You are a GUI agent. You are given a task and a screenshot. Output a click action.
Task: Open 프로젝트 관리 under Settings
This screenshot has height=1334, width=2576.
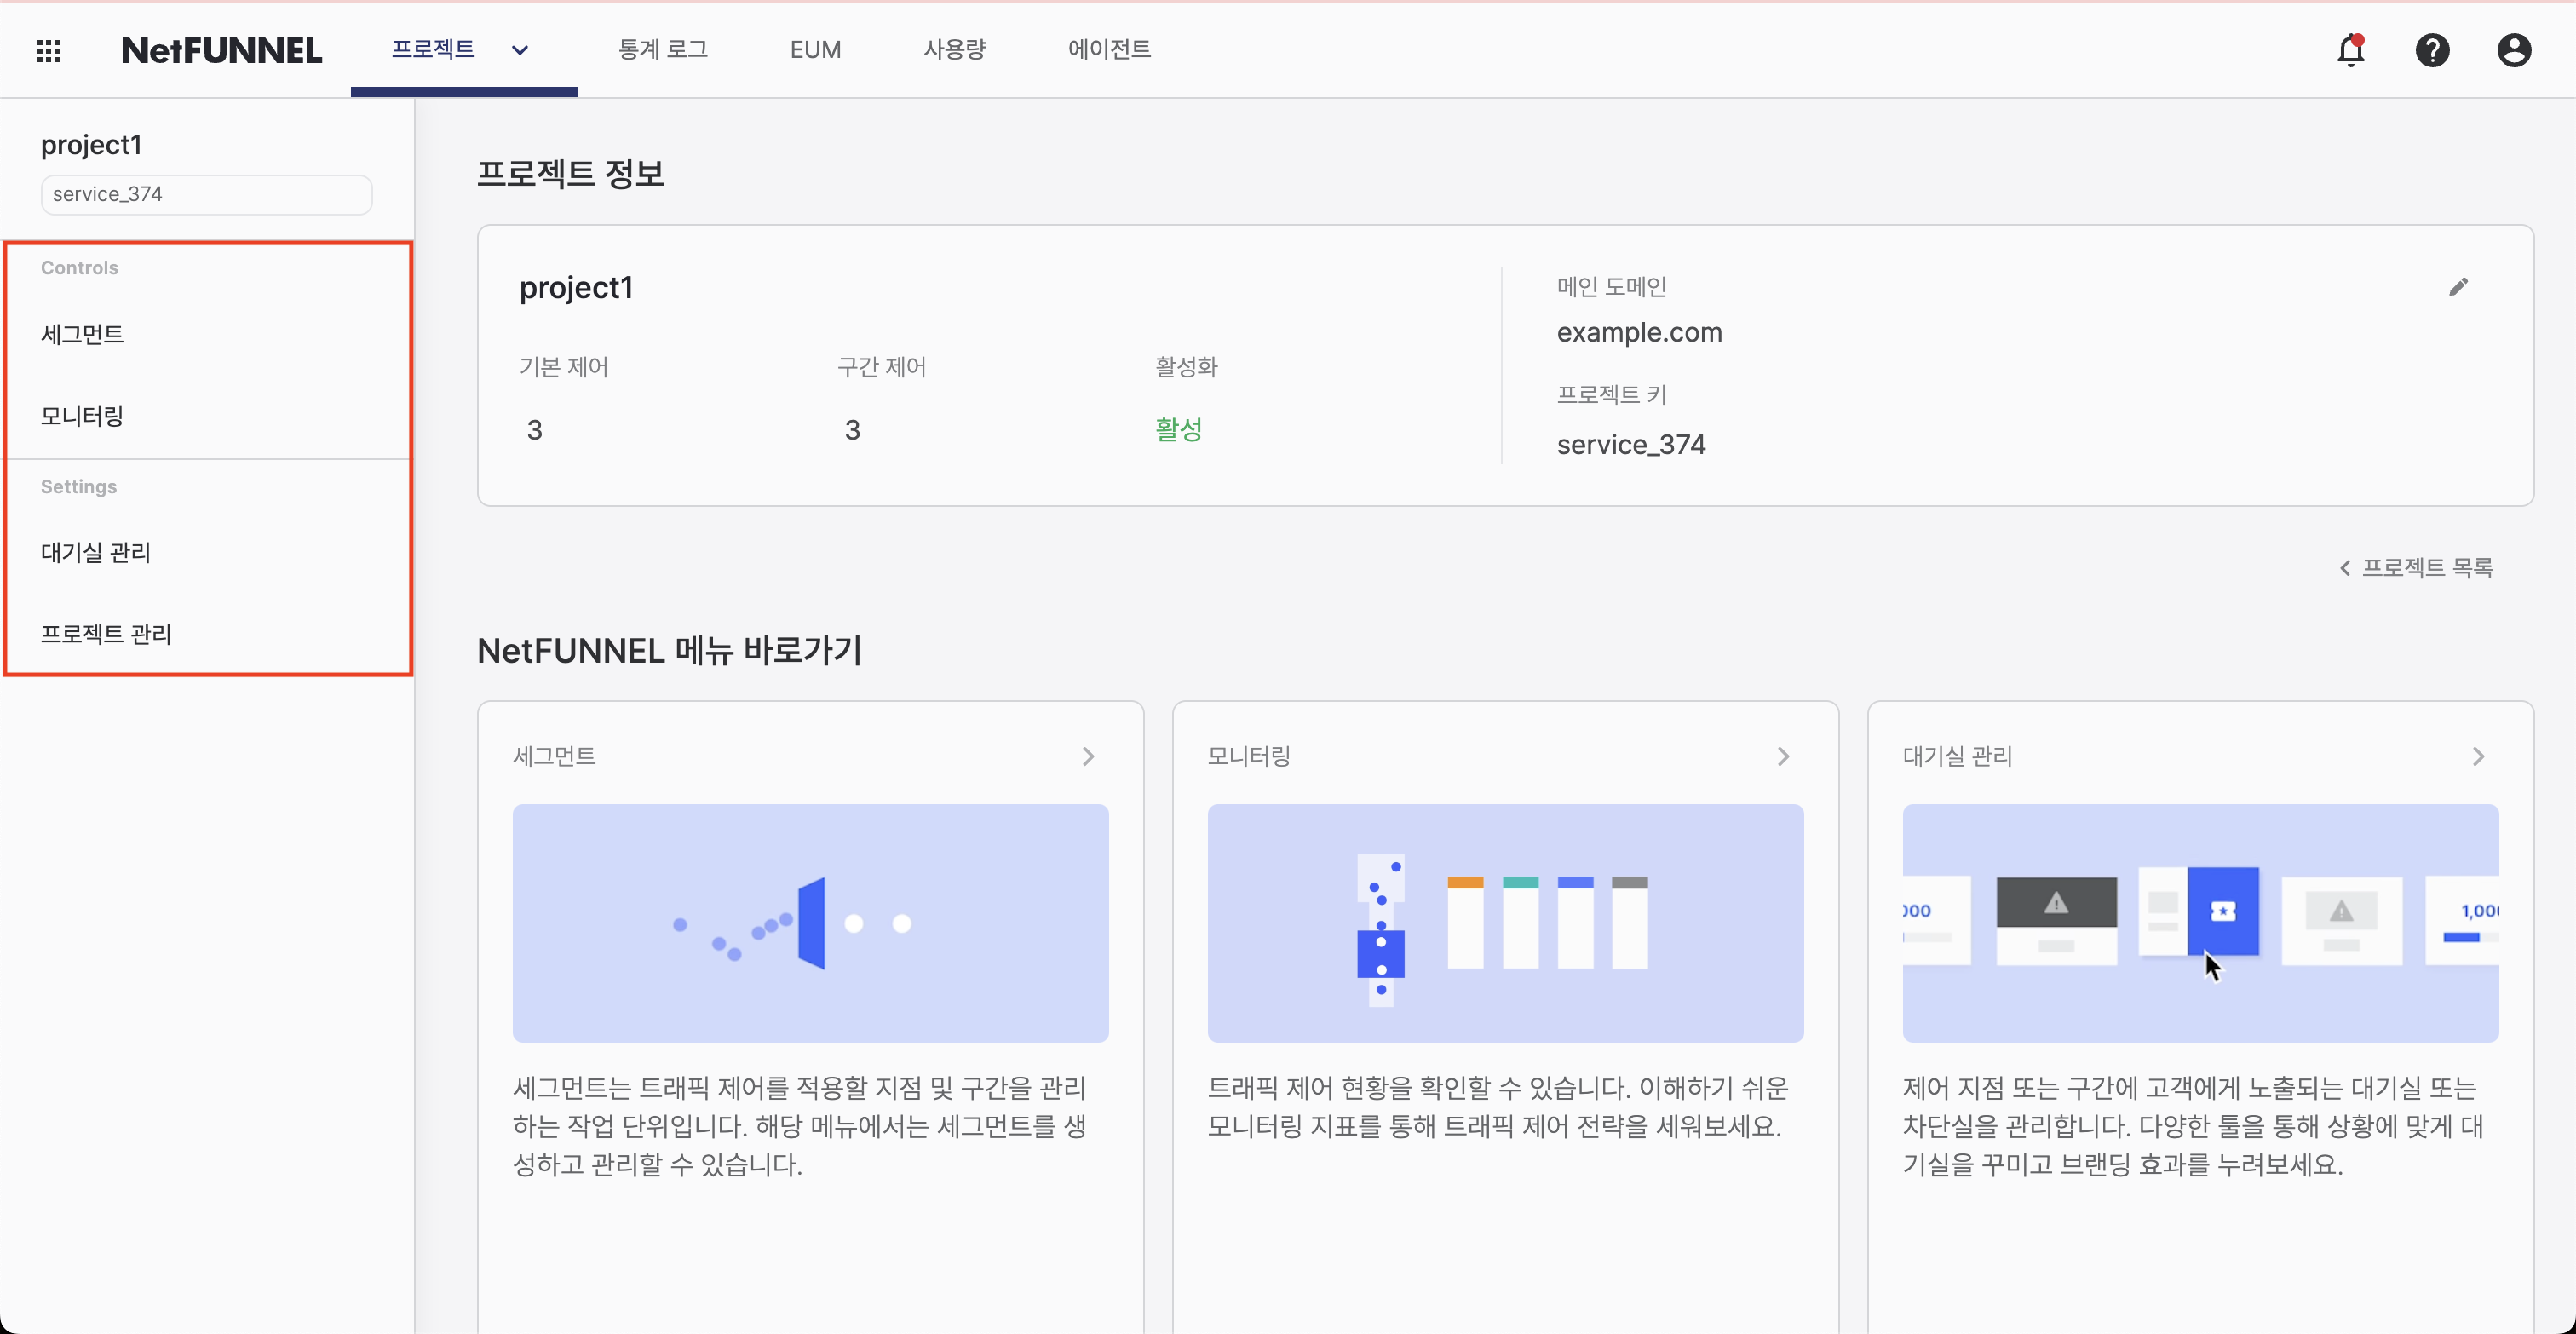tap(106, 634)
